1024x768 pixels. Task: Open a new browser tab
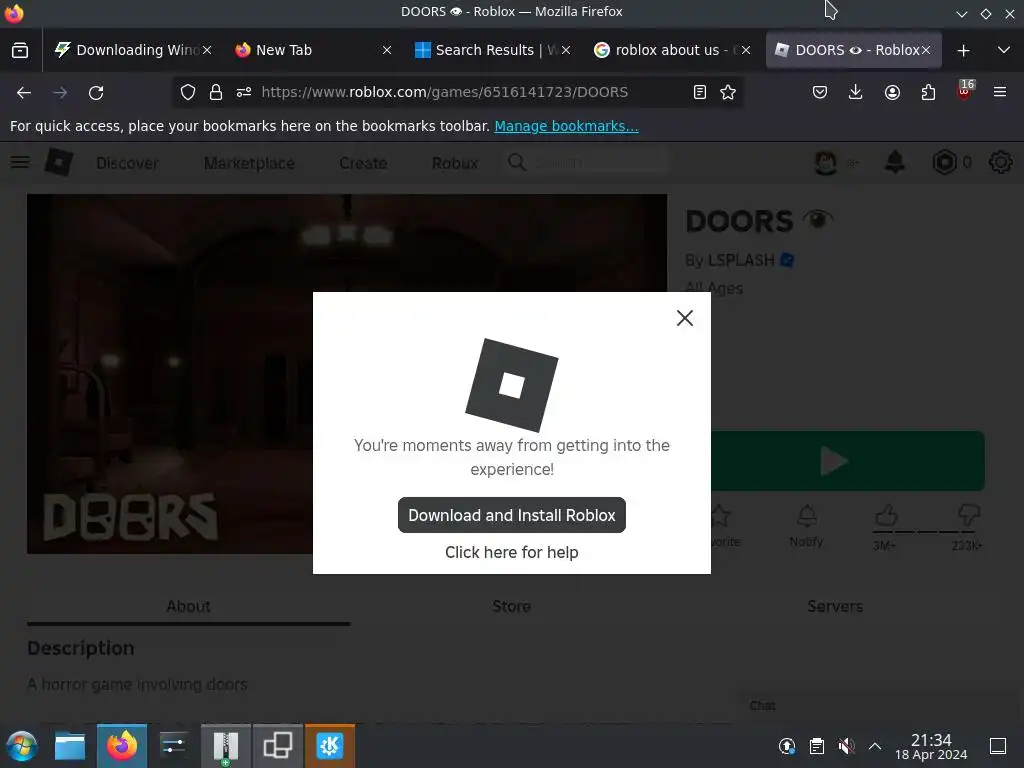coord(963,50)
